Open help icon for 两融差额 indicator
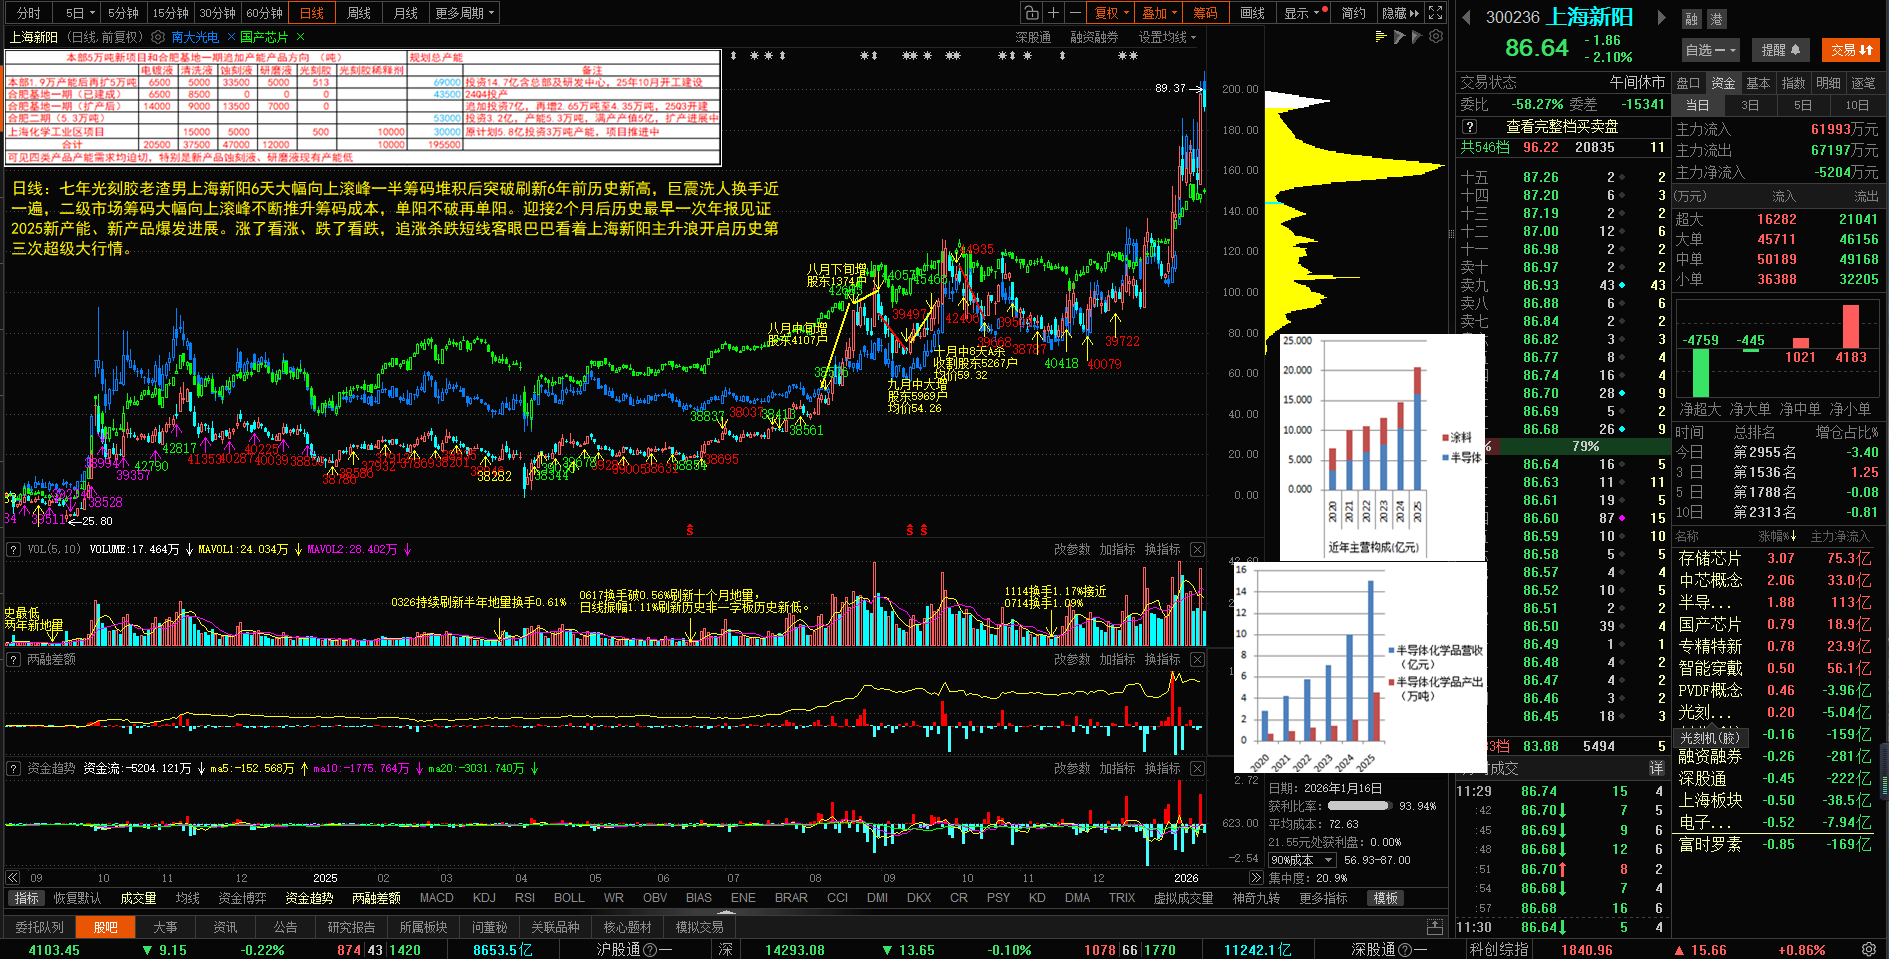This screenshot has width=1889, height=959. [x=14, y=659]
